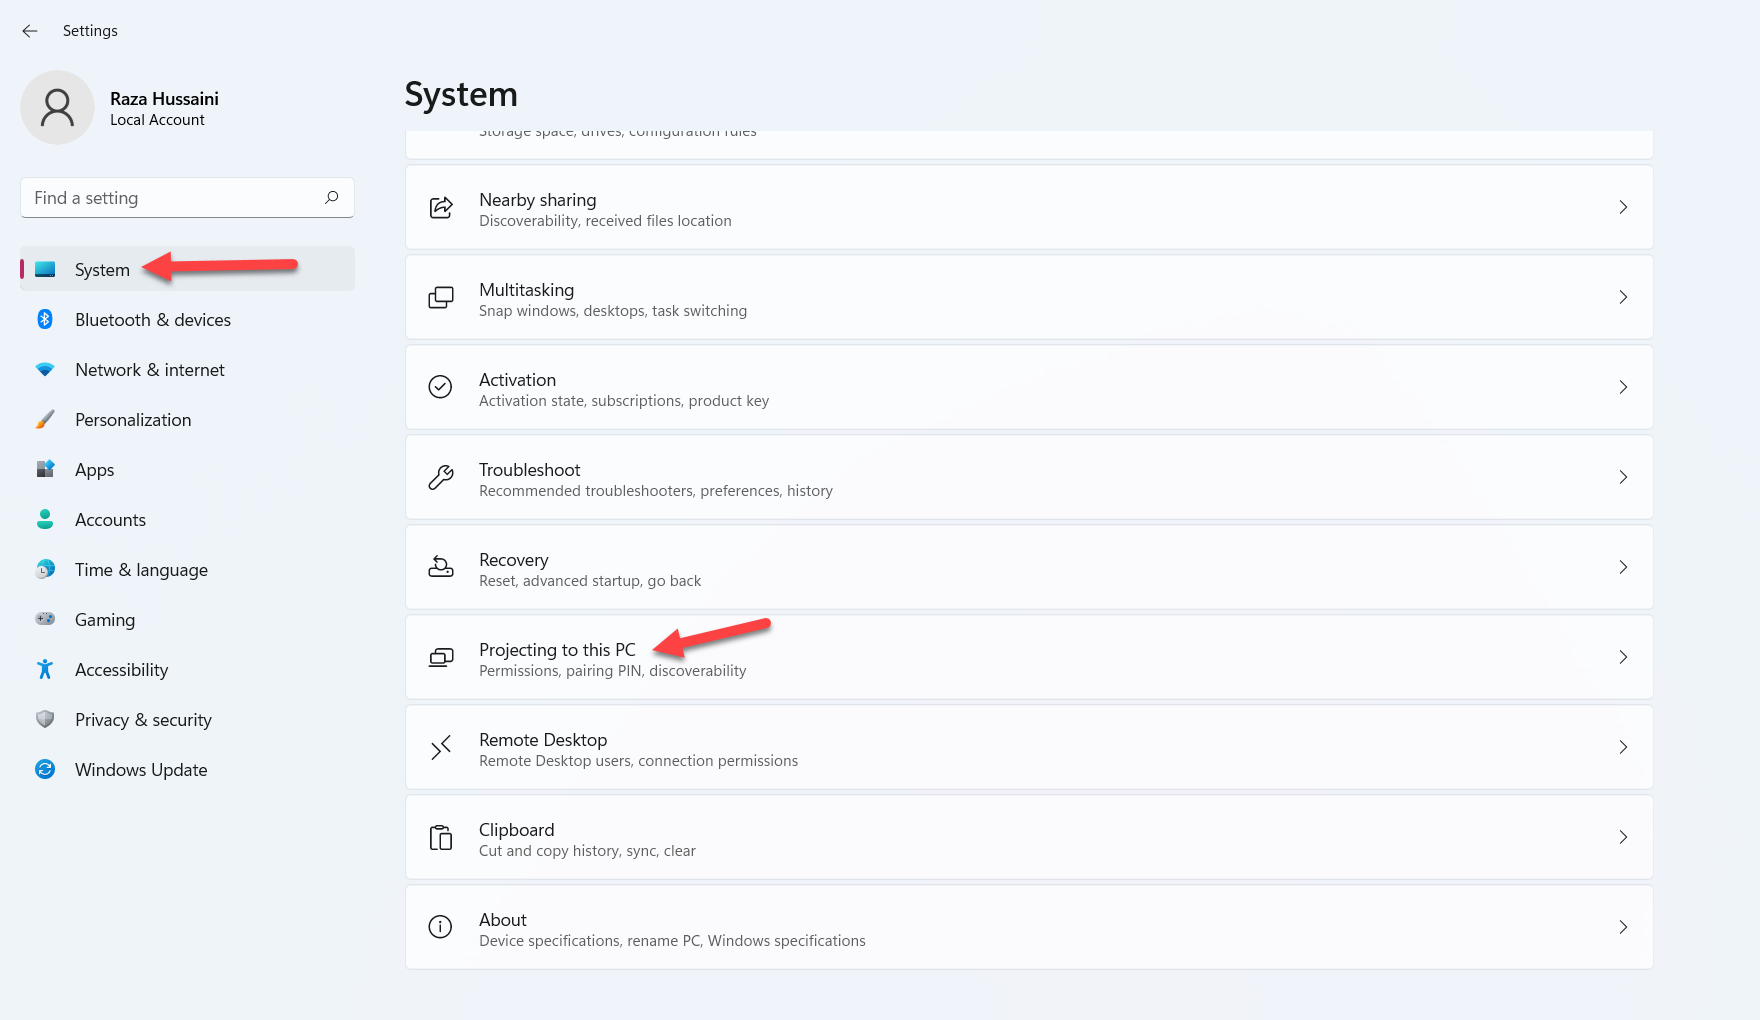The image size is (1760, 1020).
Task: Click the Nearby sharing icon
Action: [x=441, y=208]
